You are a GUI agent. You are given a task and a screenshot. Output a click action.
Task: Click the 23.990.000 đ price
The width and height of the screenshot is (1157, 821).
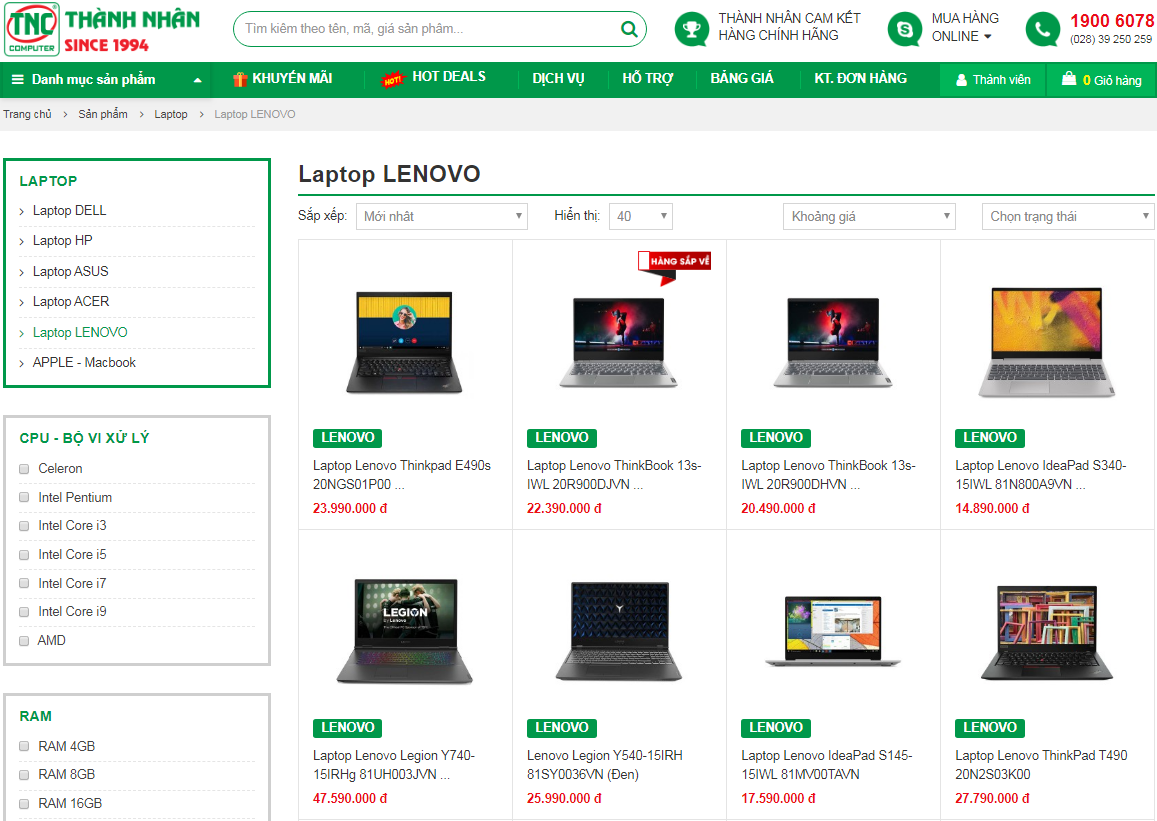[350, 508]
